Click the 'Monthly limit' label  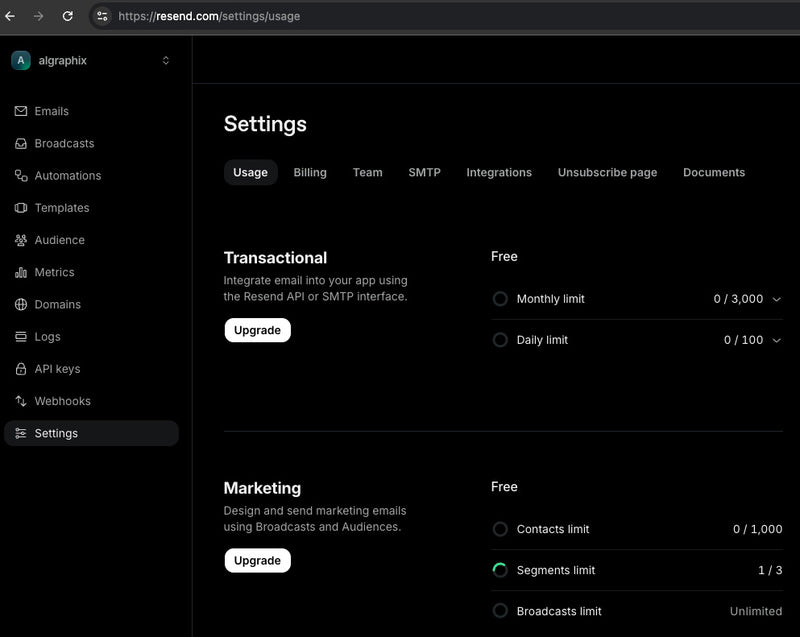pos(551,299)
